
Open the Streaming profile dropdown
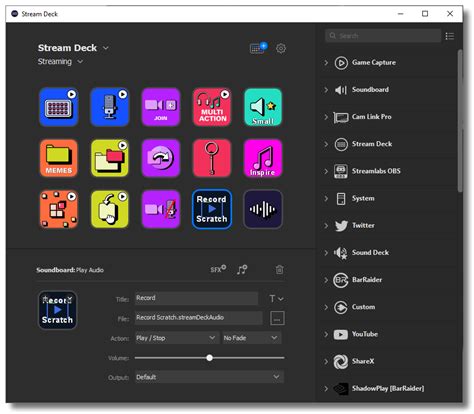click(x=80, y=62)
